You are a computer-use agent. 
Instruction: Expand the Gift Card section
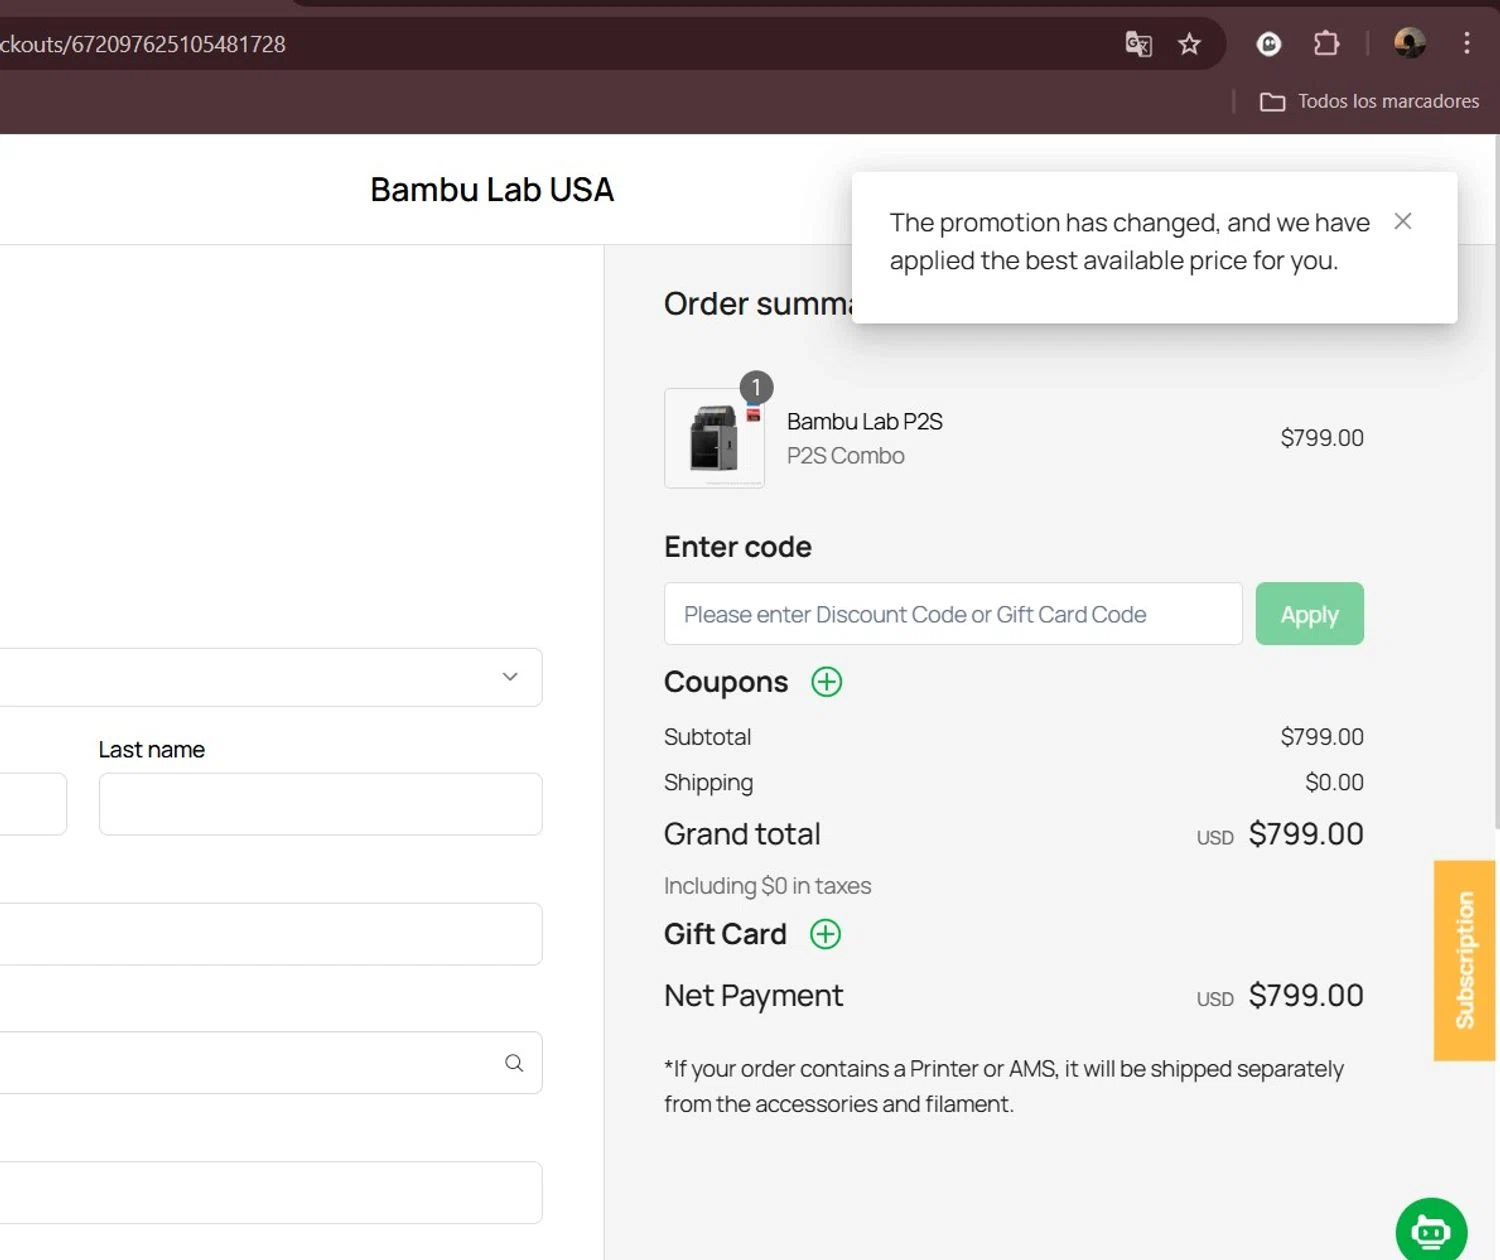point(825,934)
